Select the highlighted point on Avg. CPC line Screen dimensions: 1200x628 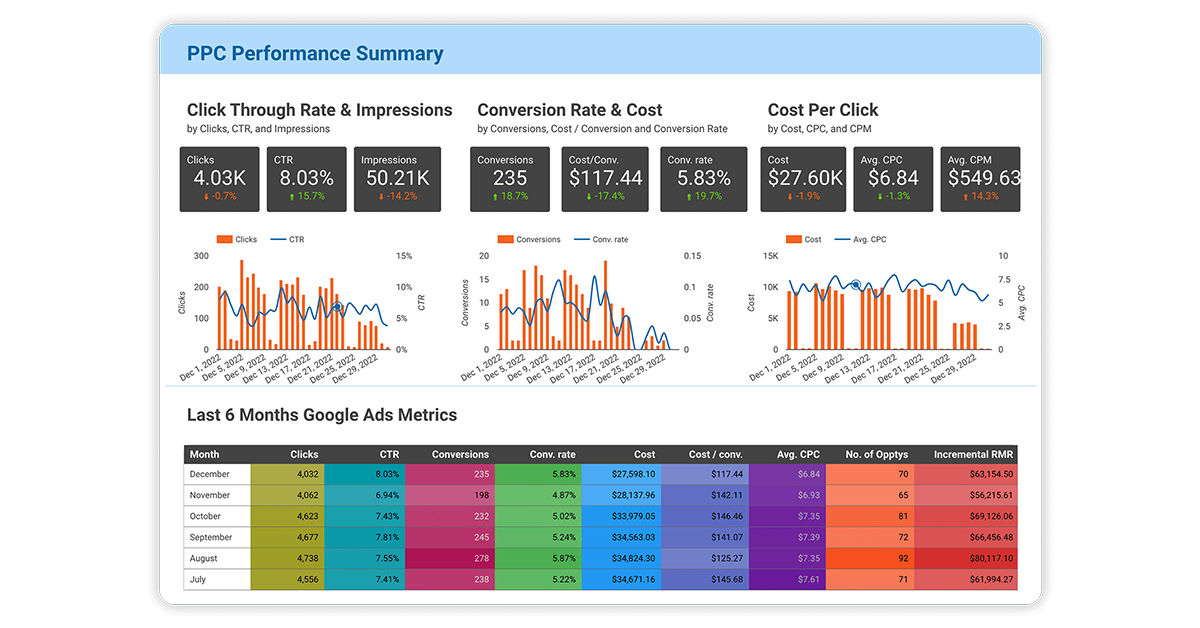pyautogui.click(x=854, y=284)
